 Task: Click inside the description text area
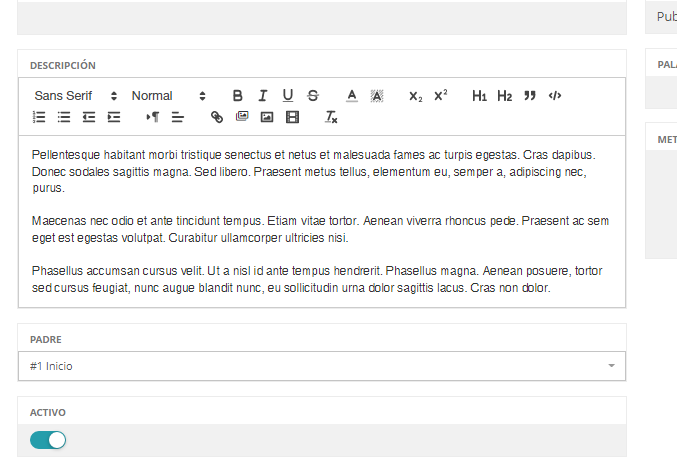click(322, 222)
